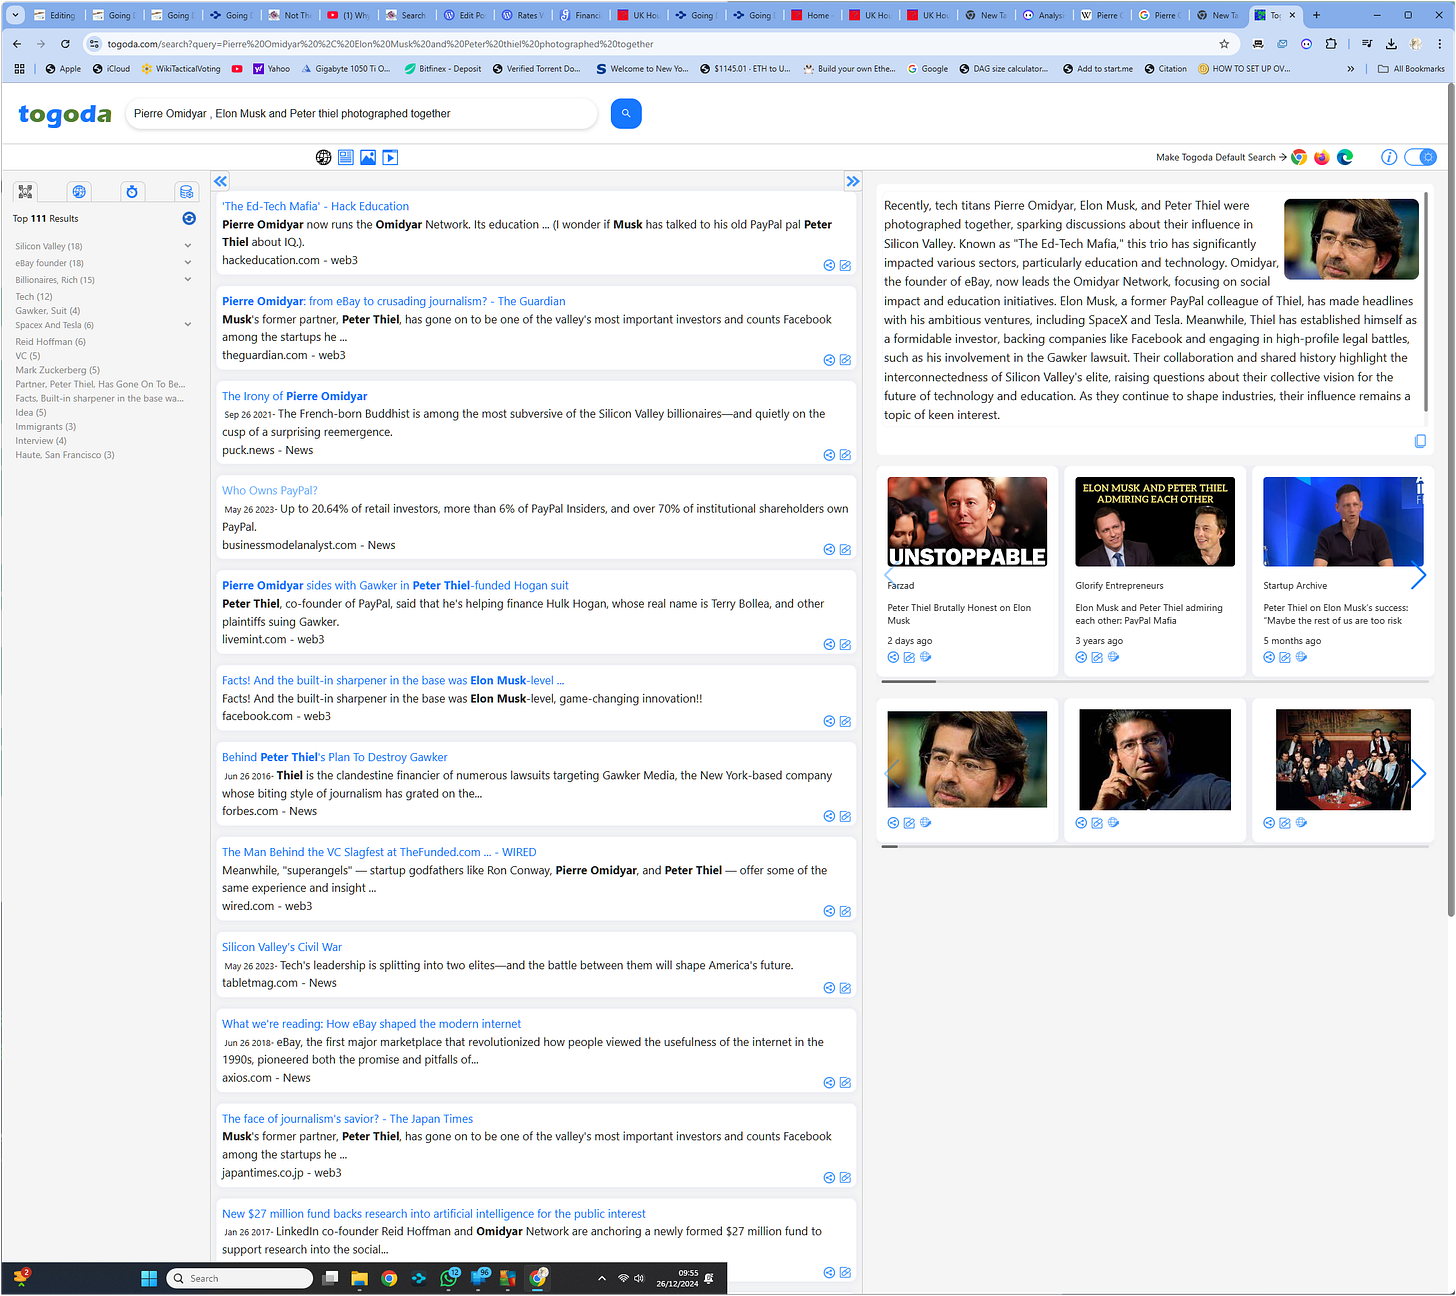
Task: Open globe icon on Startup Archive video card
Action: [x=1301, y=657]
